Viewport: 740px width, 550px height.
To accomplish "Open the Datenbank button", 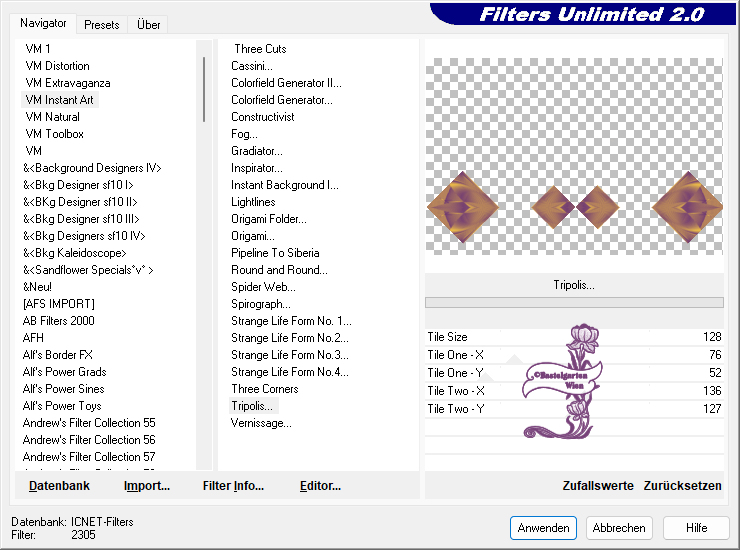I will (x=59, y=486).
